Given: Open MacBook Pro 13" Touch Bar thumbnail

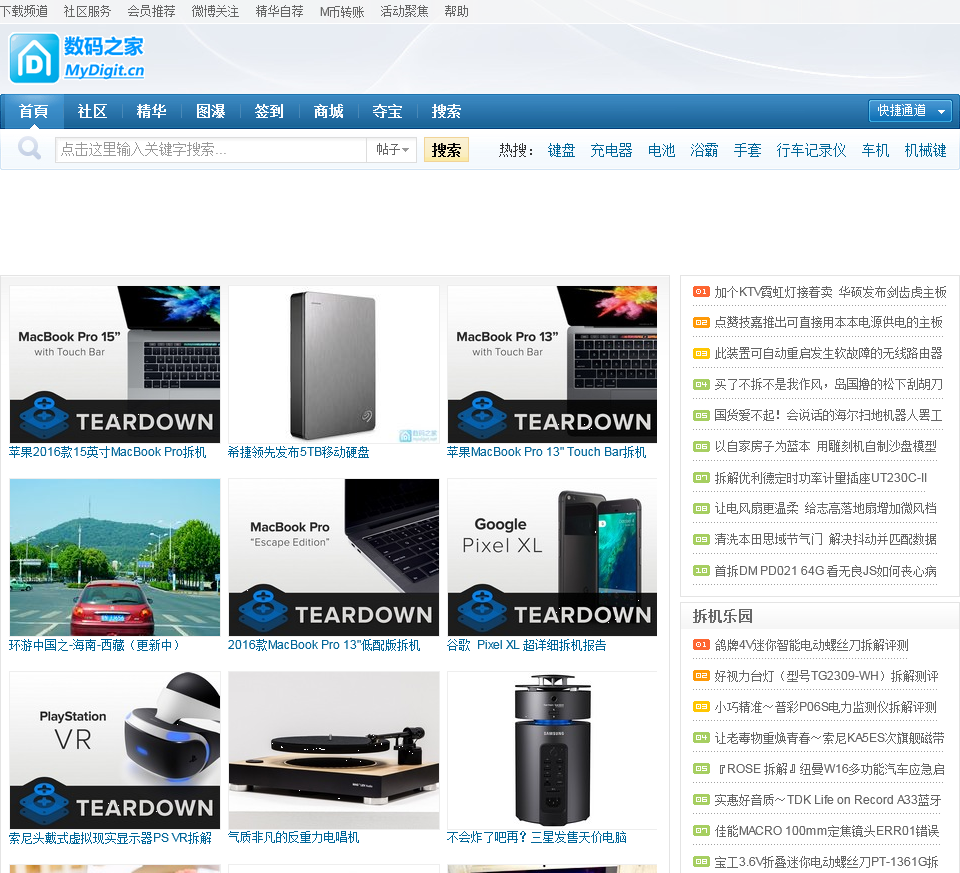Looking at the screenshot, I should [552, 364].
